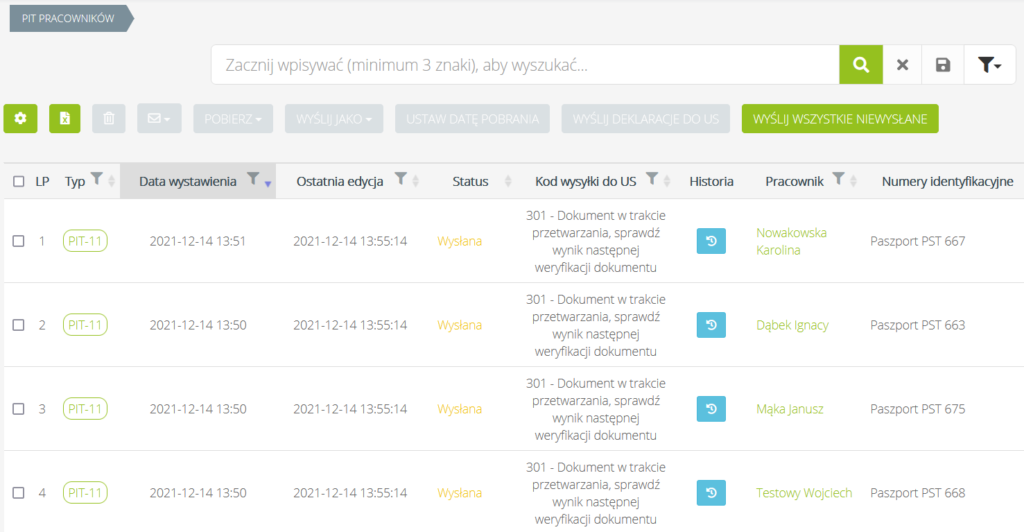Check the checkbox for row 1
Viewport: 1024px width, 532px height.
pos(19,241)
